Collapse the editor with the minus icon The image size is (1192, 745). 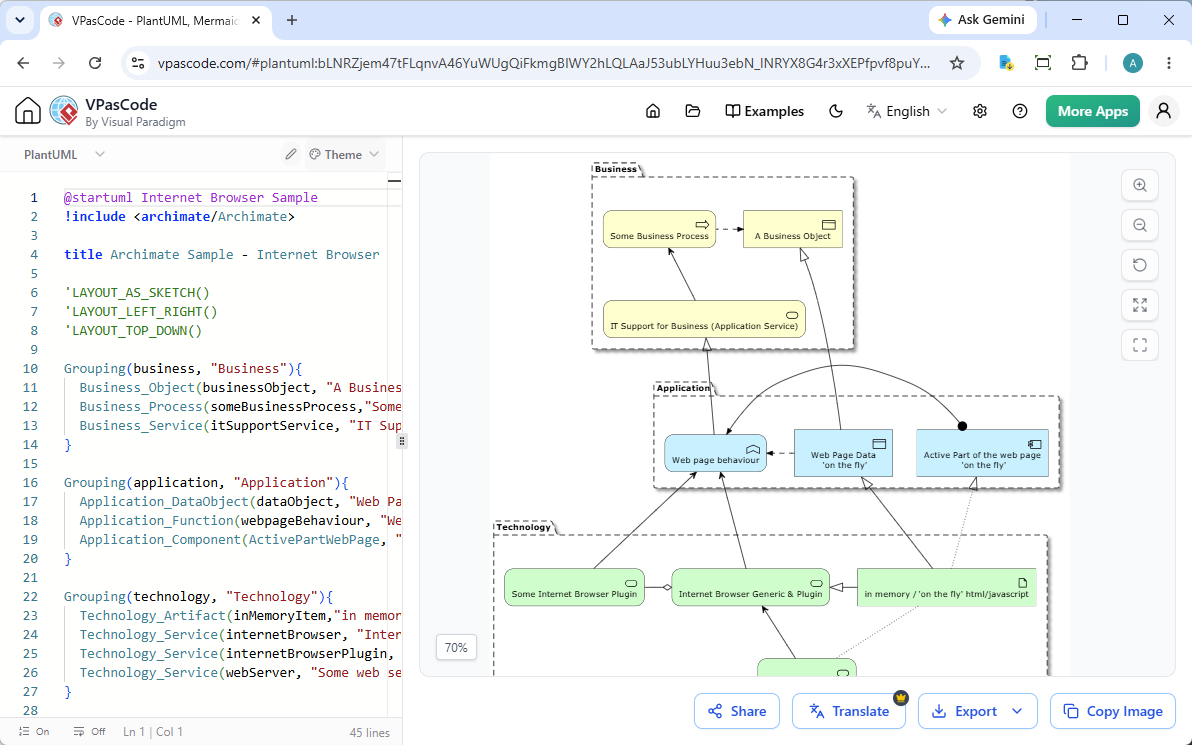(x=394, y=181)
